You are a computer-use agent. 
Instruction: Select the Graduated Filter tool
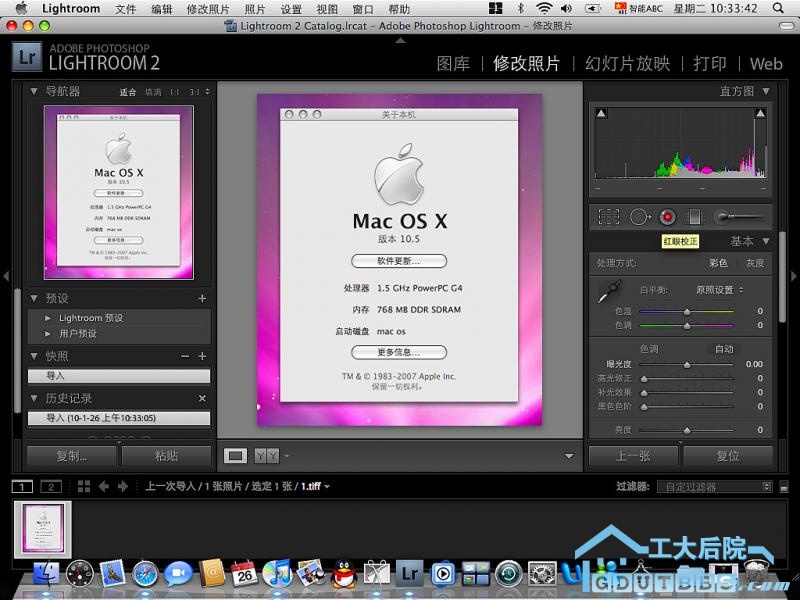click(695, 216)
